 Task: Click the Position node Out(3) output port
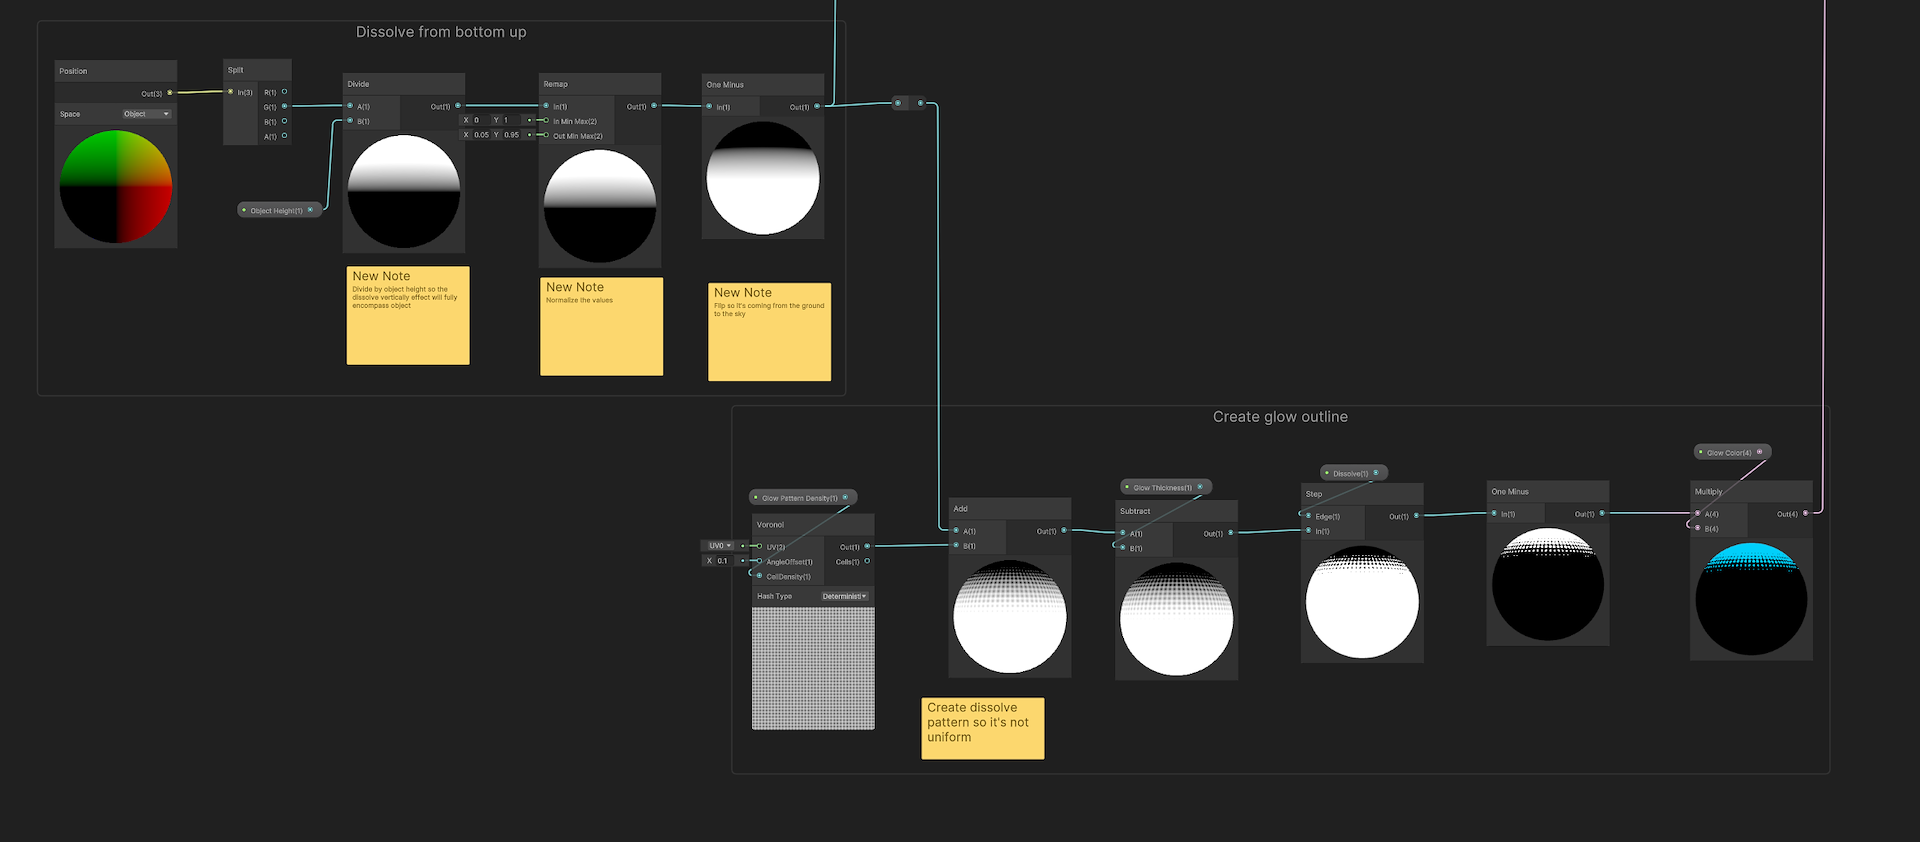click(x=170, y=93)
